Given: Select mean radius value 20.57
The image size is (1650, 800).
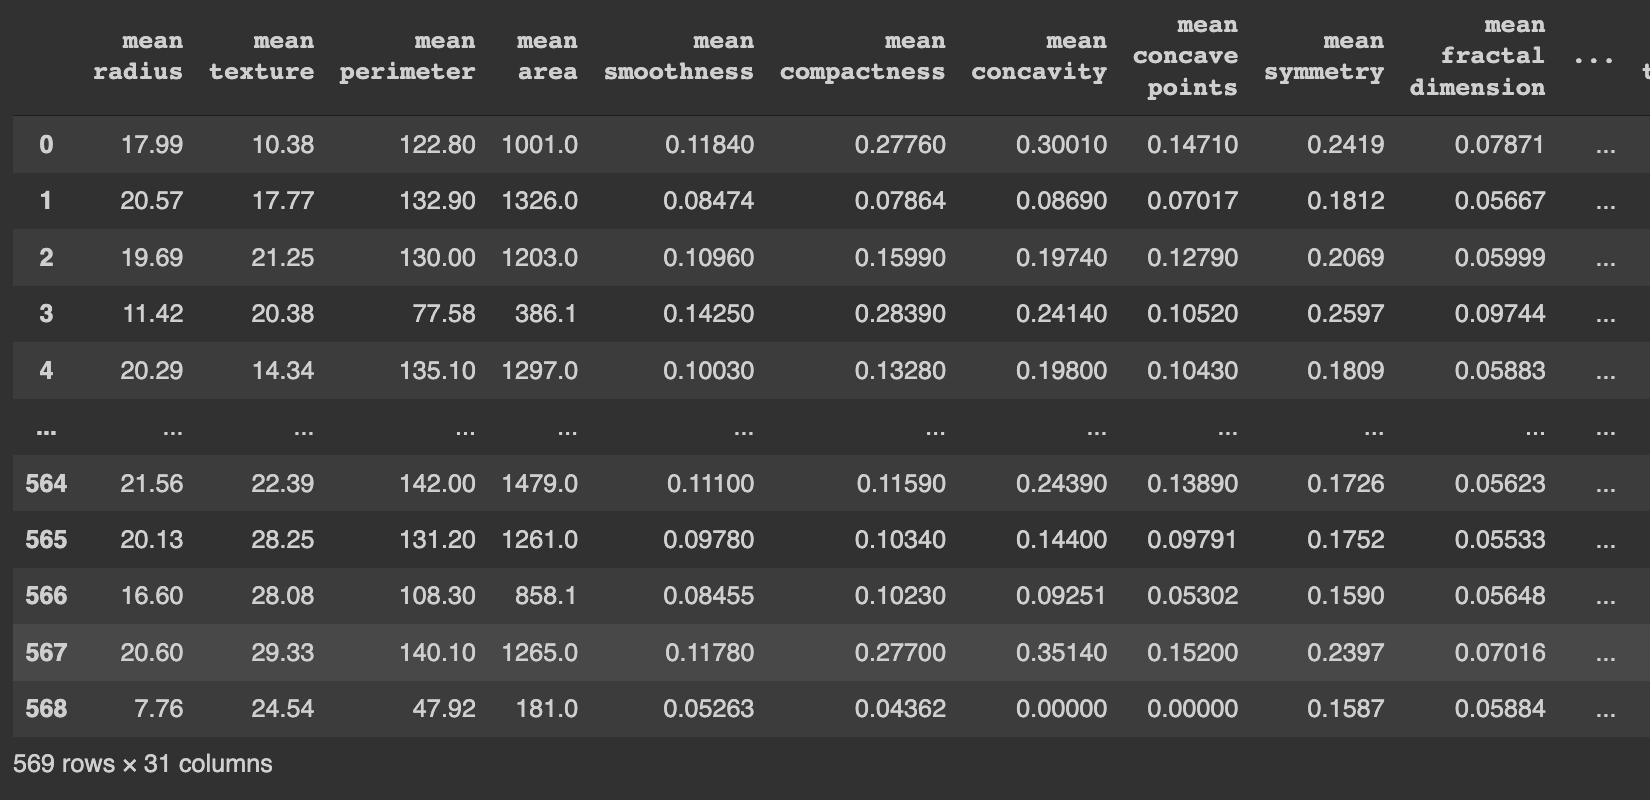Looking at the screenshot, I should pos(152,201).
